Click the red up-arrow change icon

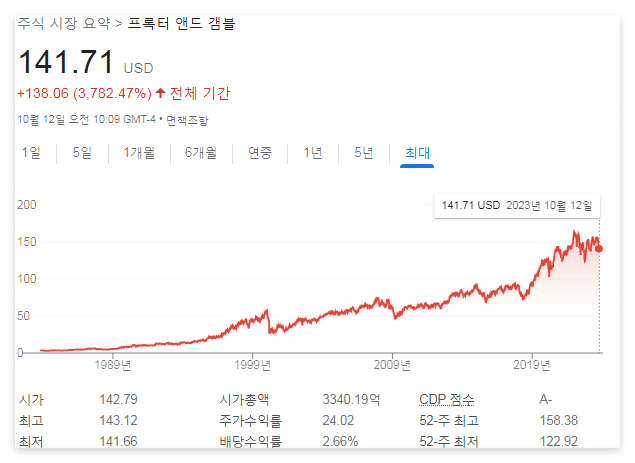click(x=160, y=93)
